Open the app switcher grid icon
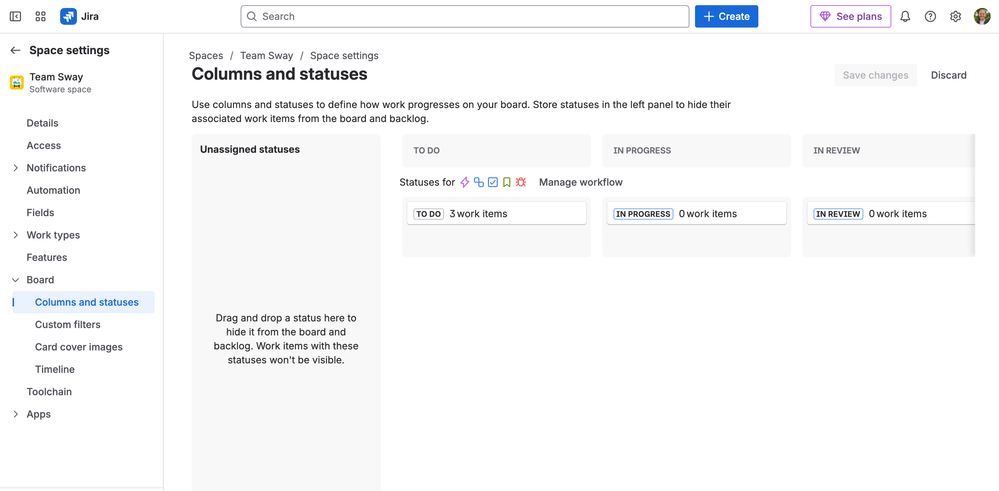This screenshot has height=491, width=999. click(41, 17)
